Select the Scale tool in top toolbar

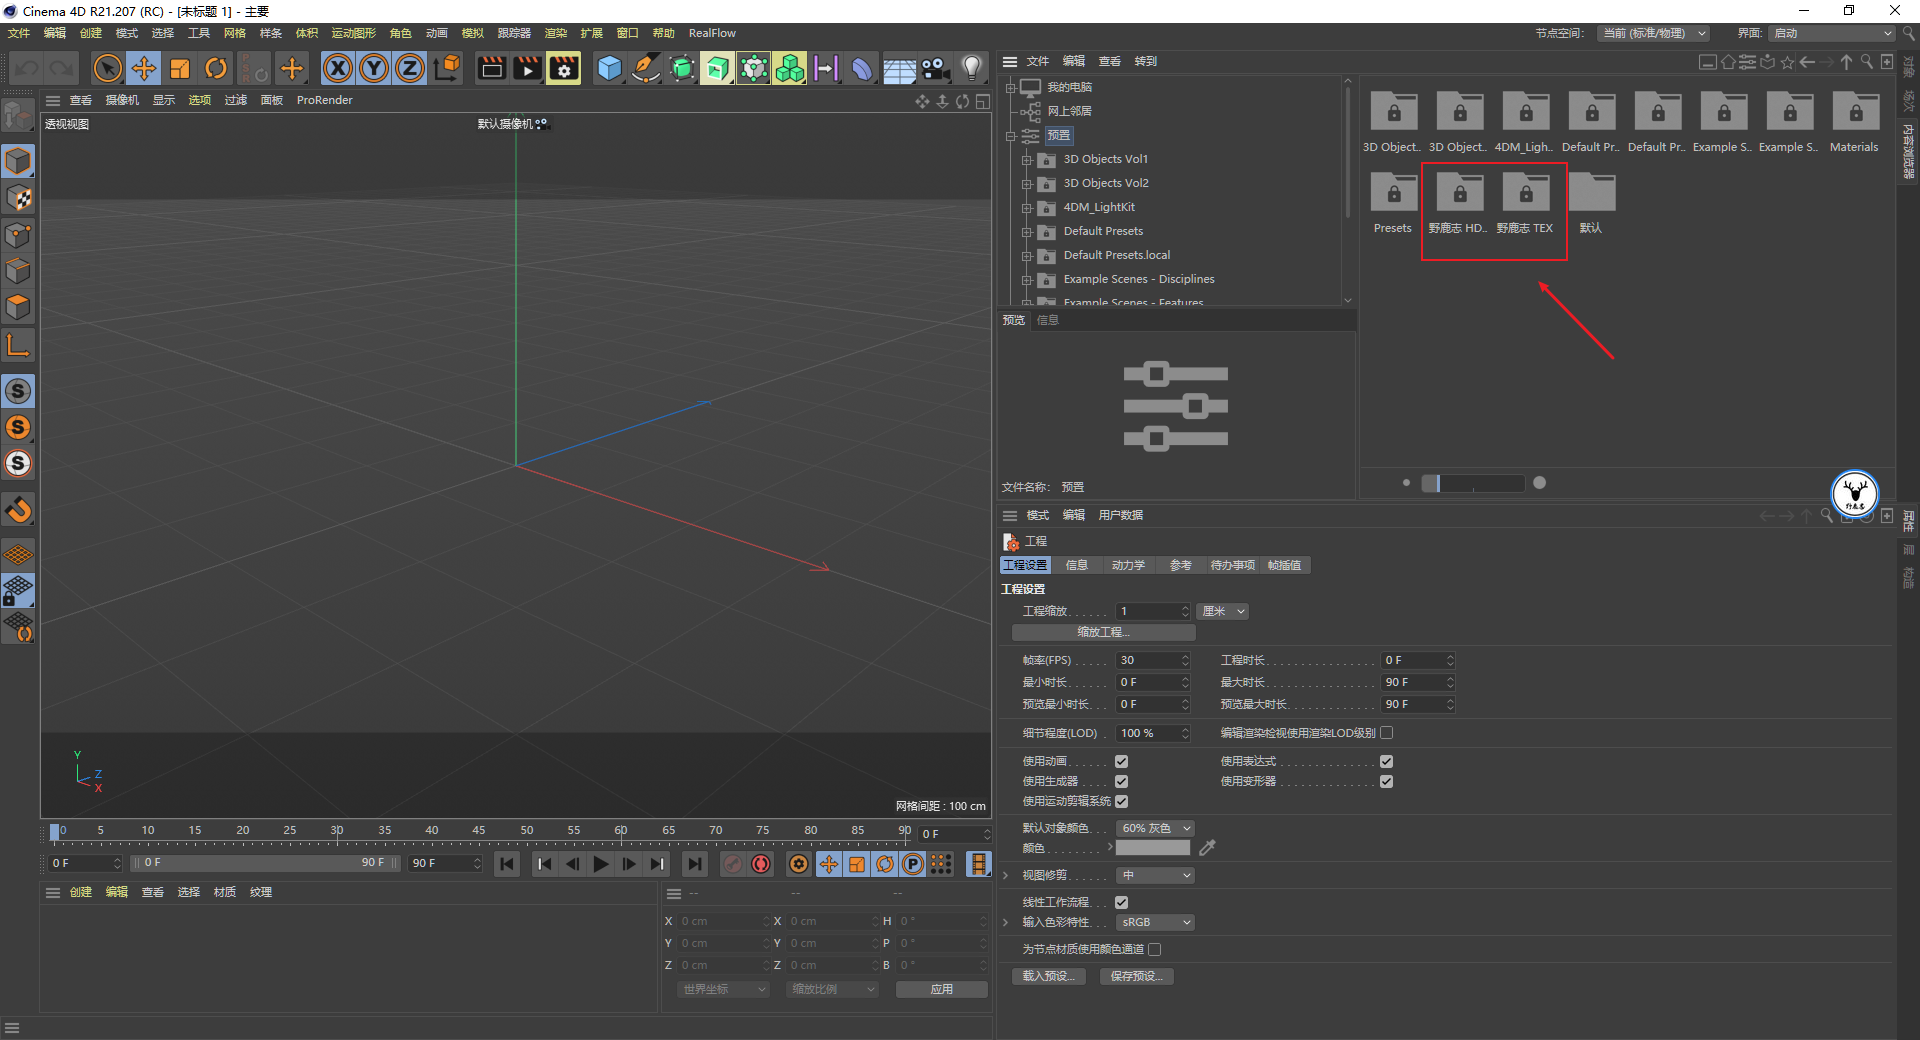tap(180, 69)
